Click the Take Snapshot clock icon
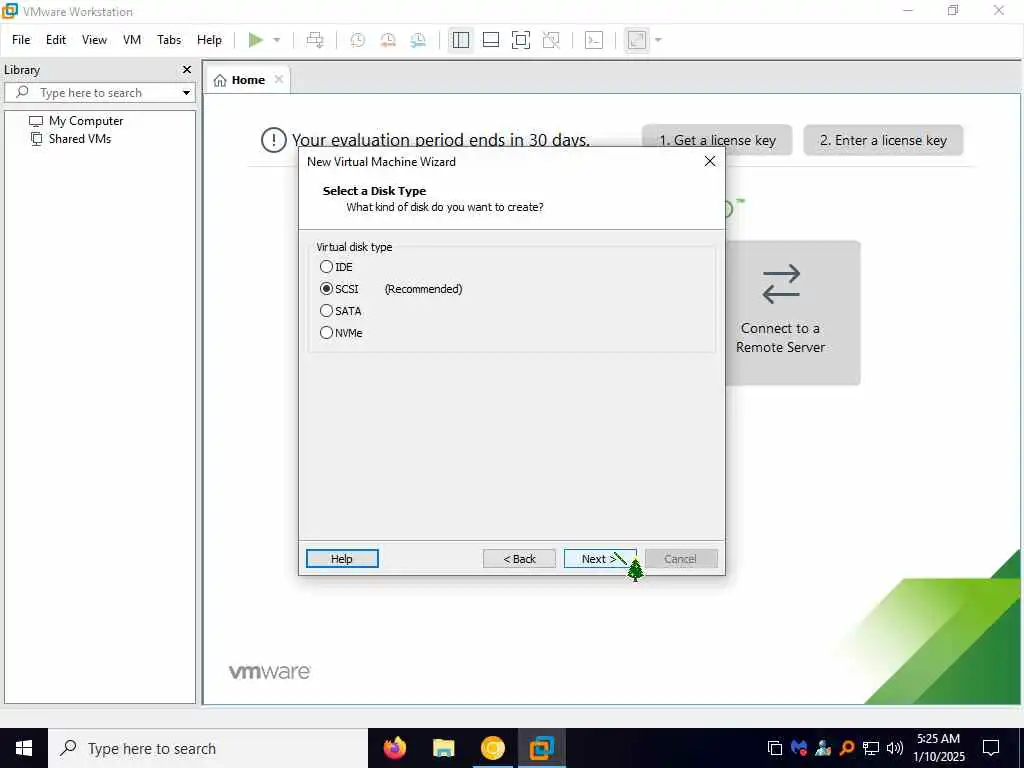The width and height of the screenshot is (1024, 768). coord(357,40)
